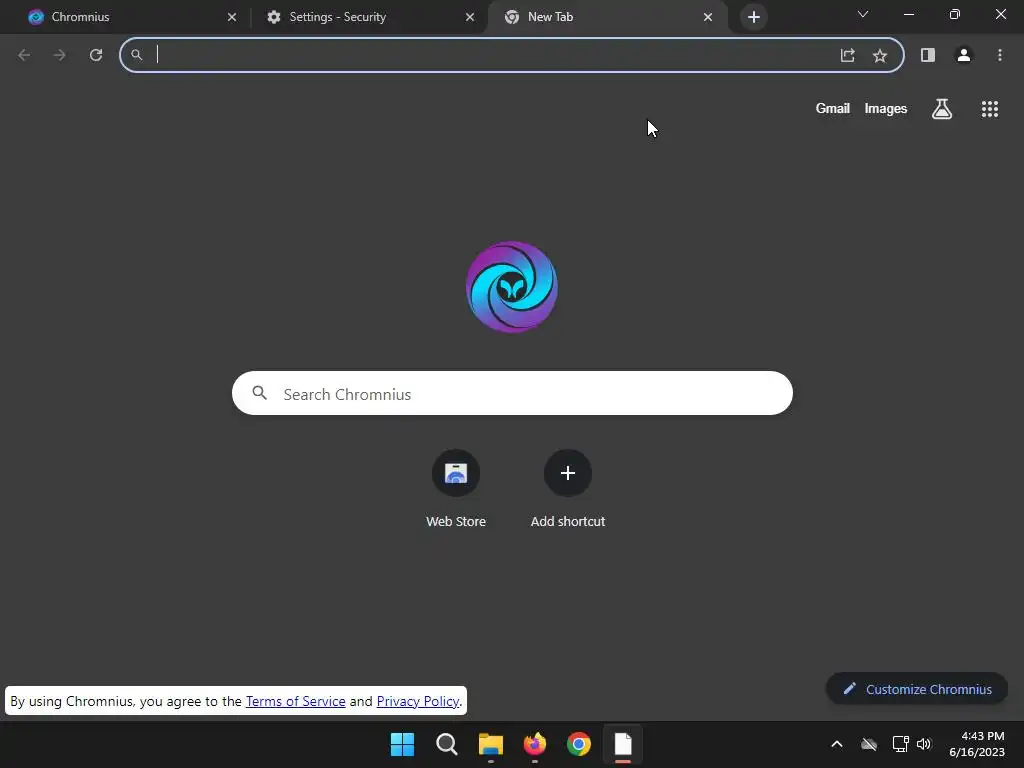Share this page icon in address bar
Viewport: 1024px width, 768px height.
[848, 55]
